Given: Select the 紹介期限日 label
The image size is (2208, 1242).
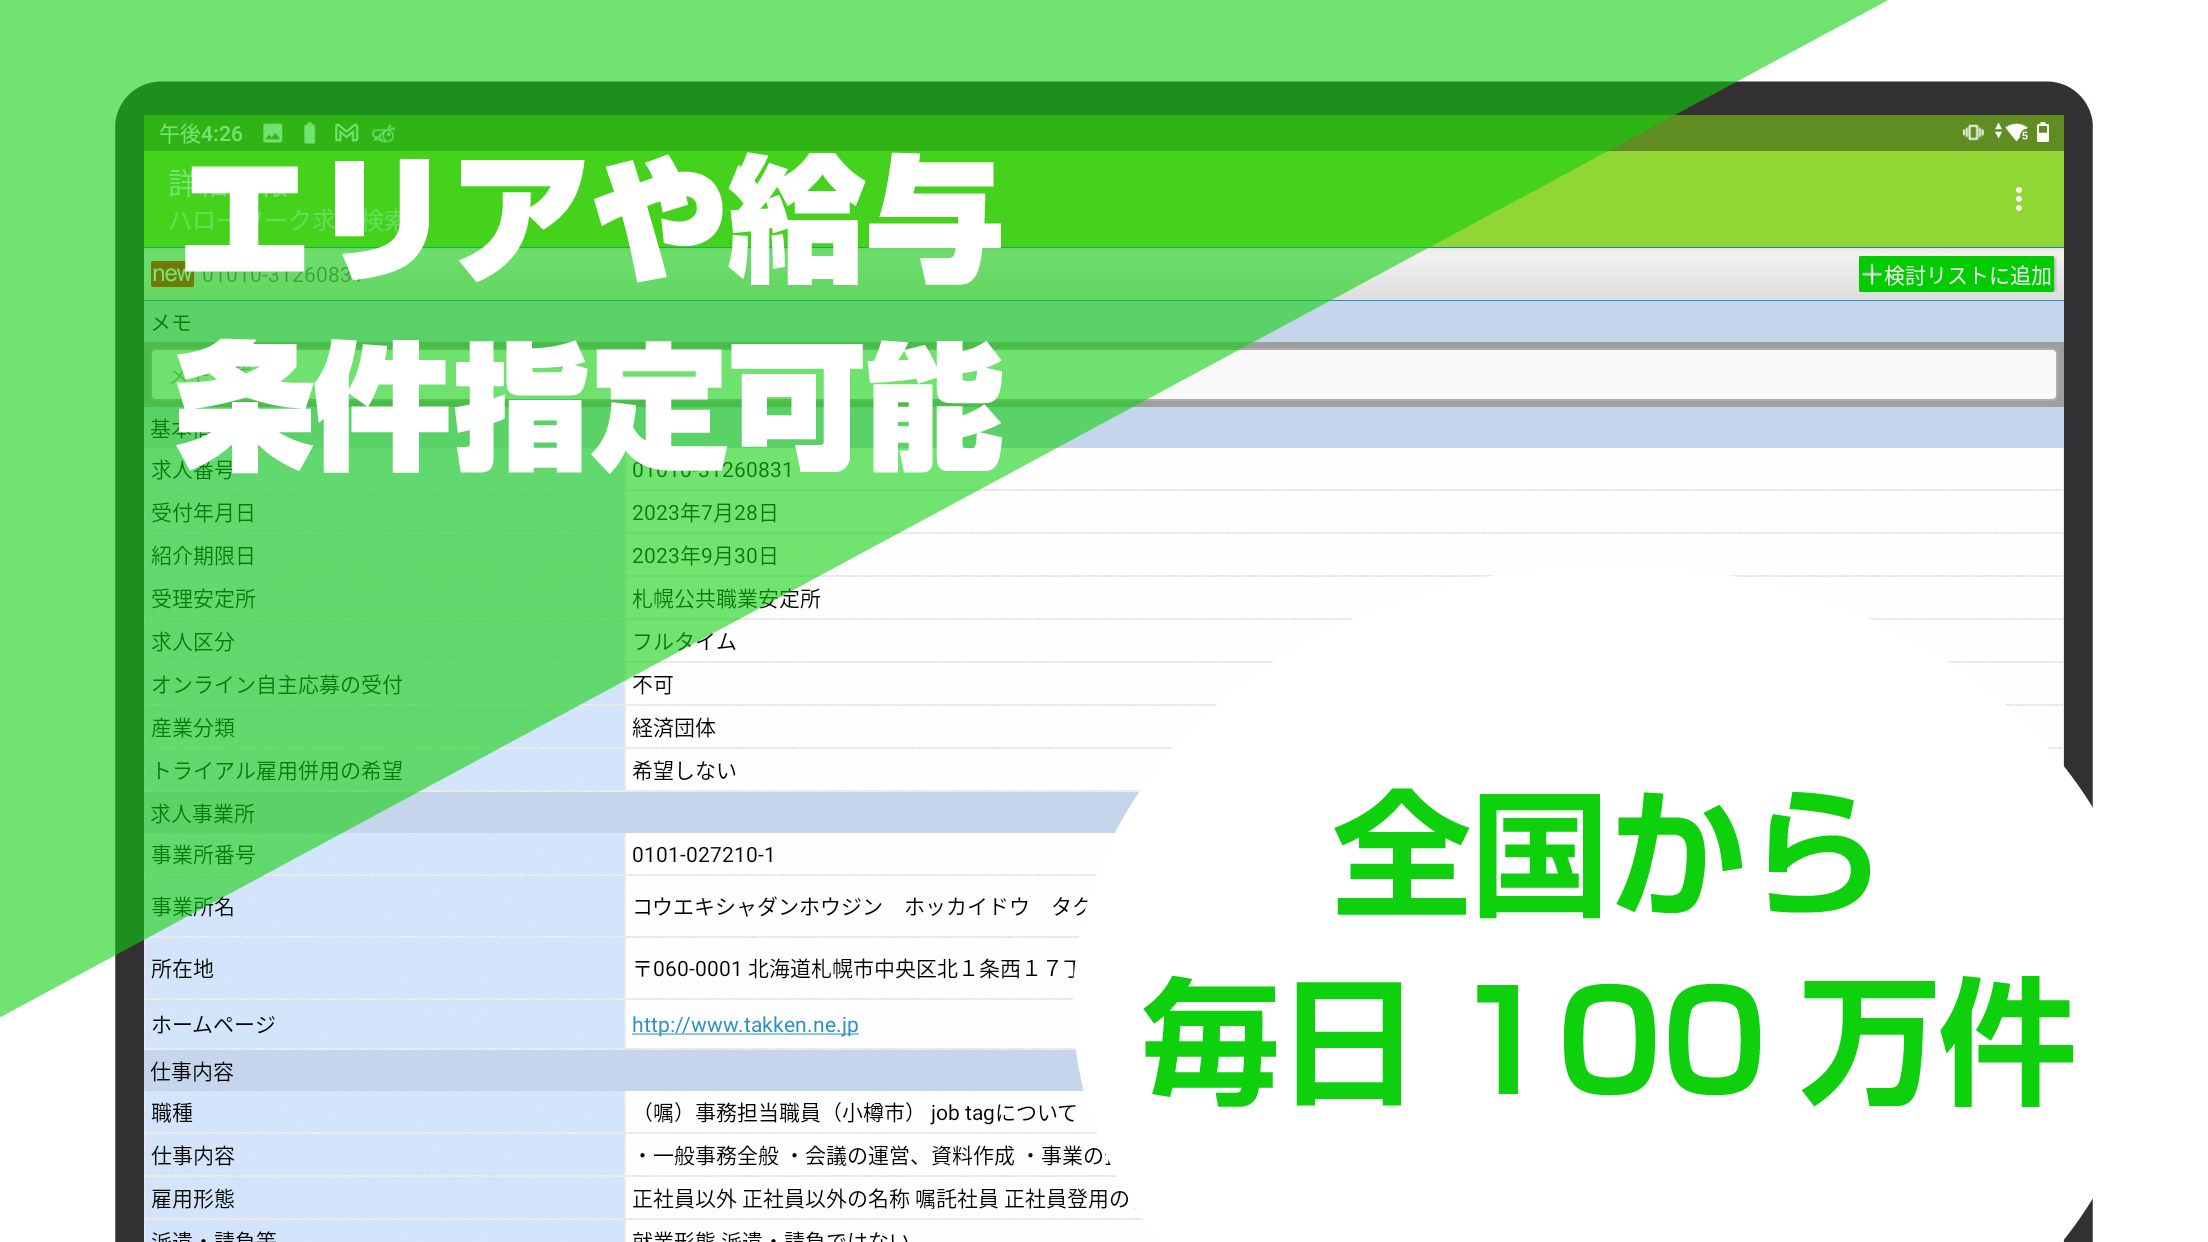Looking at the screenshot, I should pos(203,556).
